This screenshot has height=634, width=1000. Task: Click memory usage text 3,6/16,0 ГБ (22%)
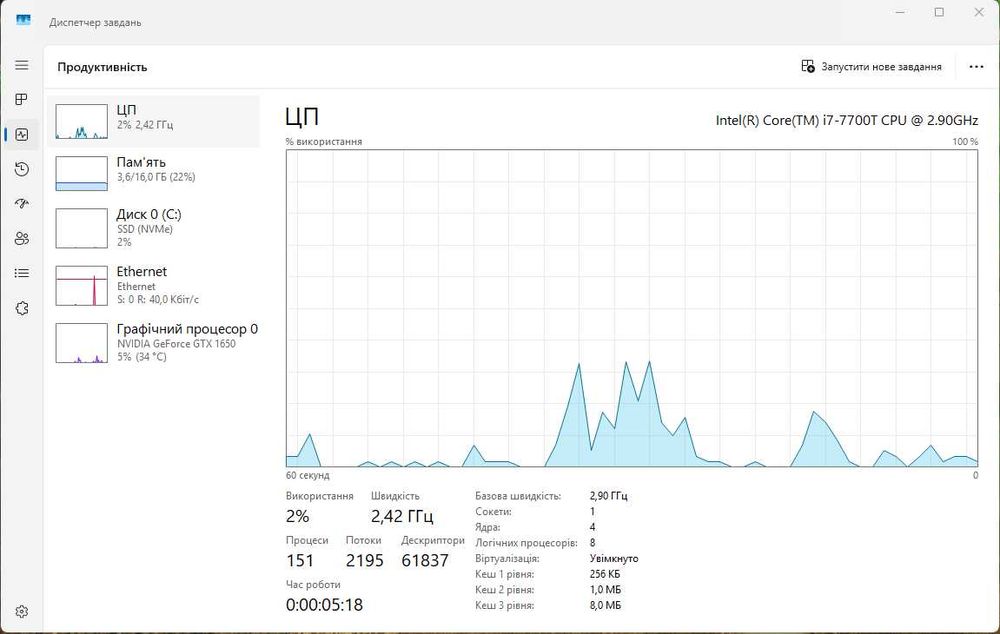click(x=156, y=177)
